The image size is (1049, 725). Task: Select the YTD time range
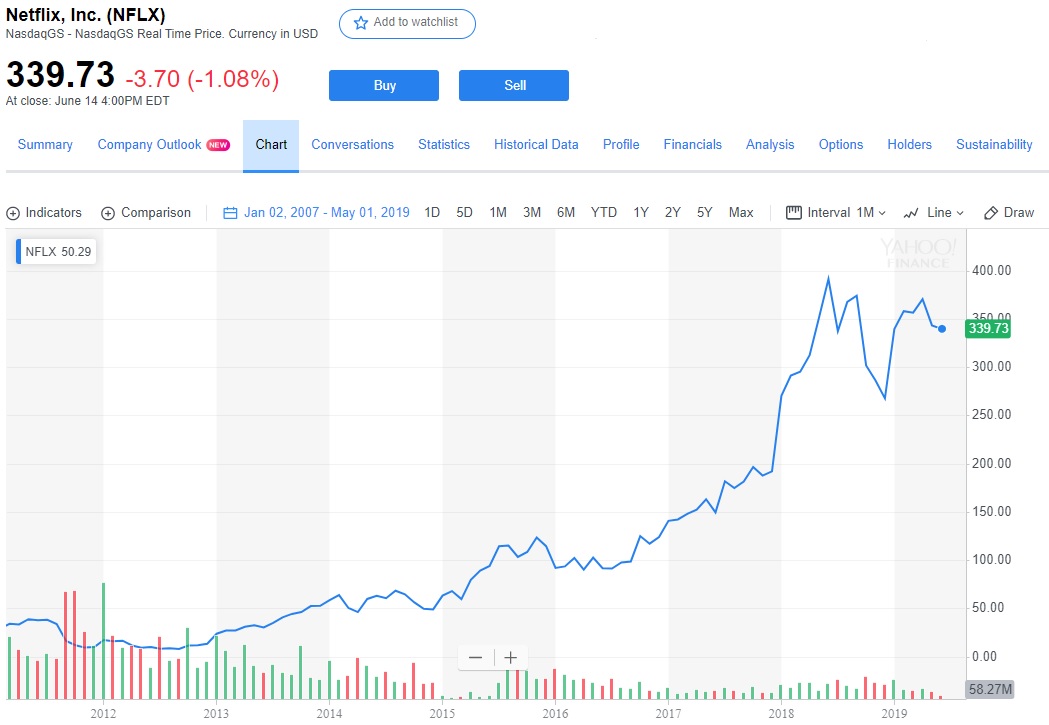pos(603,213)
